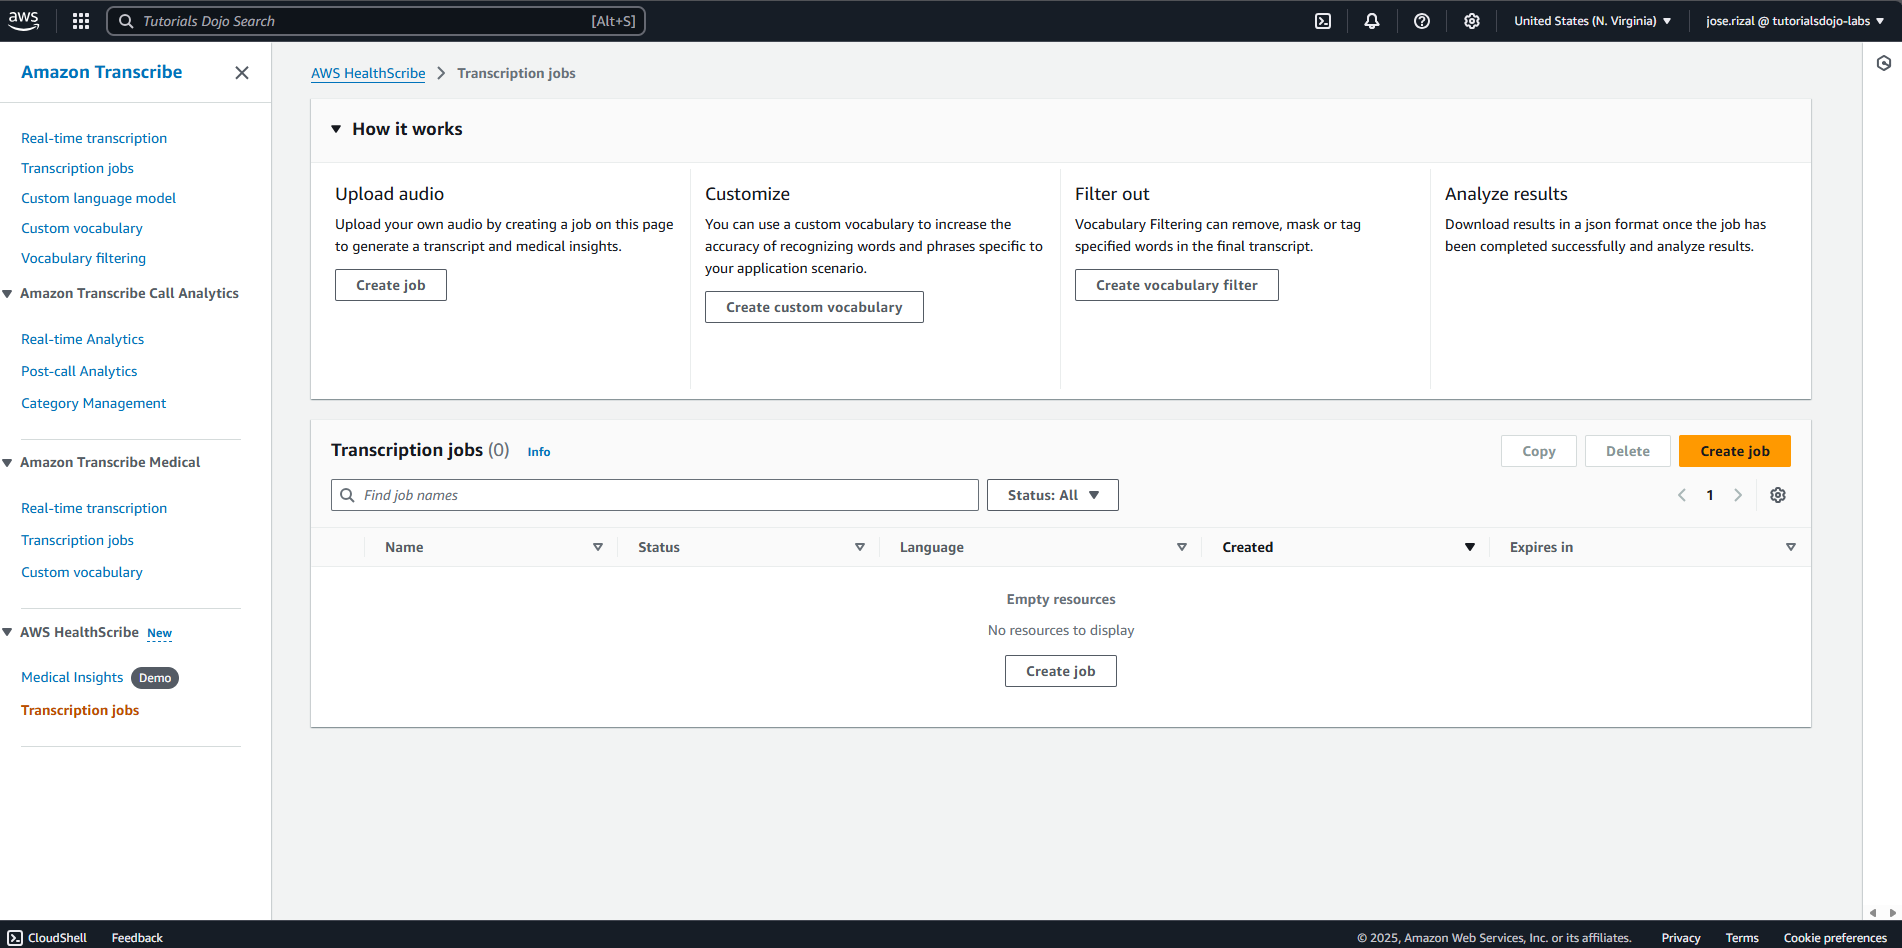Viewport: 1902px width, 948px height.
Task: Sort the table by Status column arrow
Action: [x=860, y=547]
